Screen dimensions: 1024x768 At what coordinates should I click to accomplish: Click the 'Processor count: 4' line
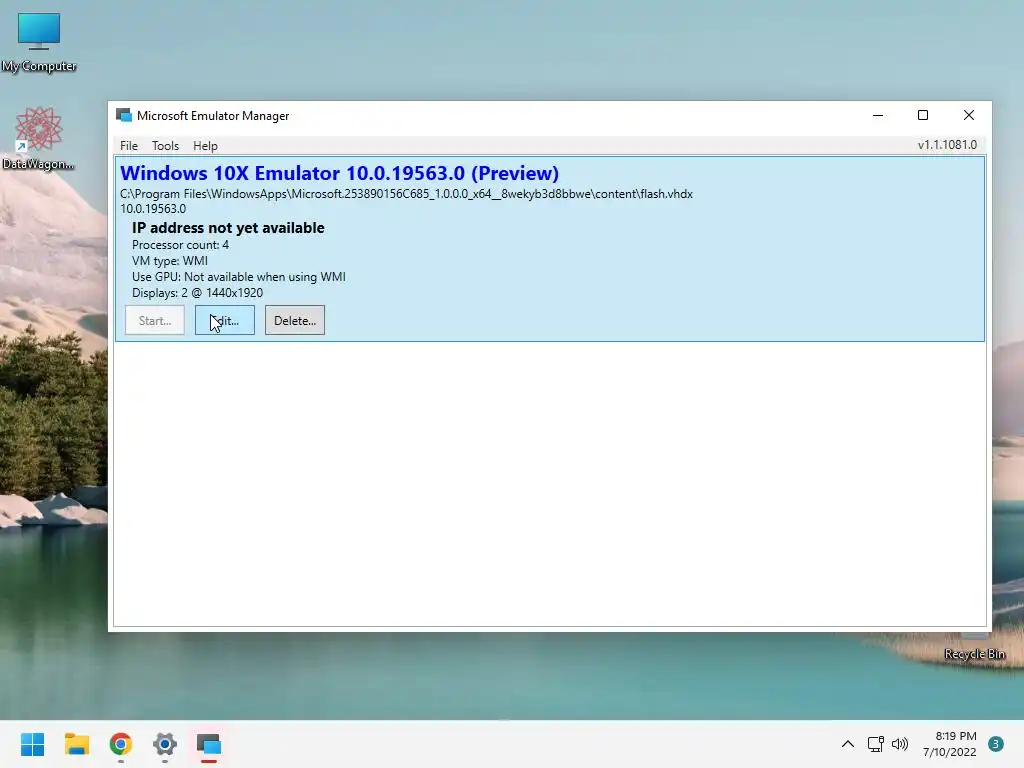click(x=180, y=245)
